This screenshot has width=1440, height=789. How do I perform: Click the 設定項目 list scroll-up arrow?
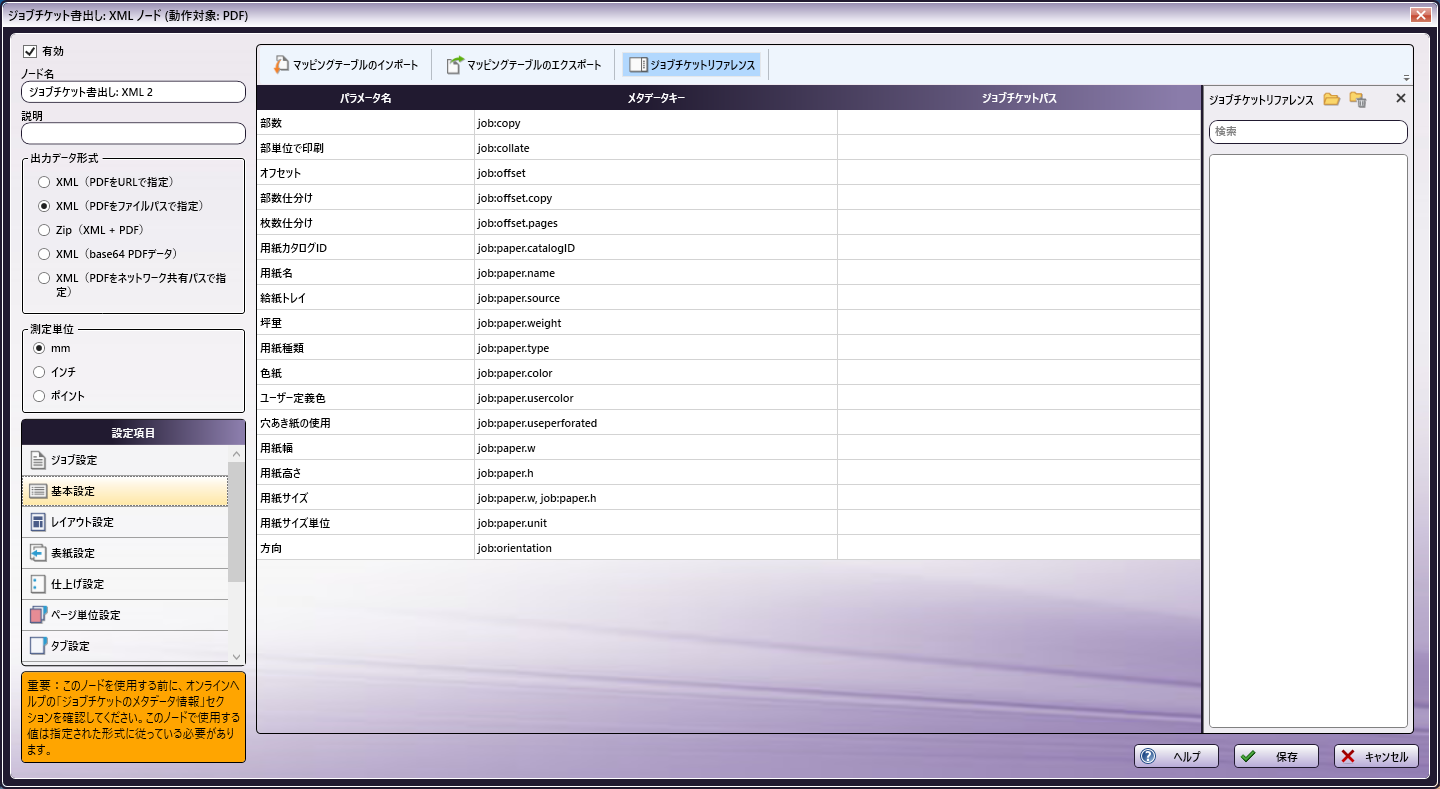click(236, 454)
